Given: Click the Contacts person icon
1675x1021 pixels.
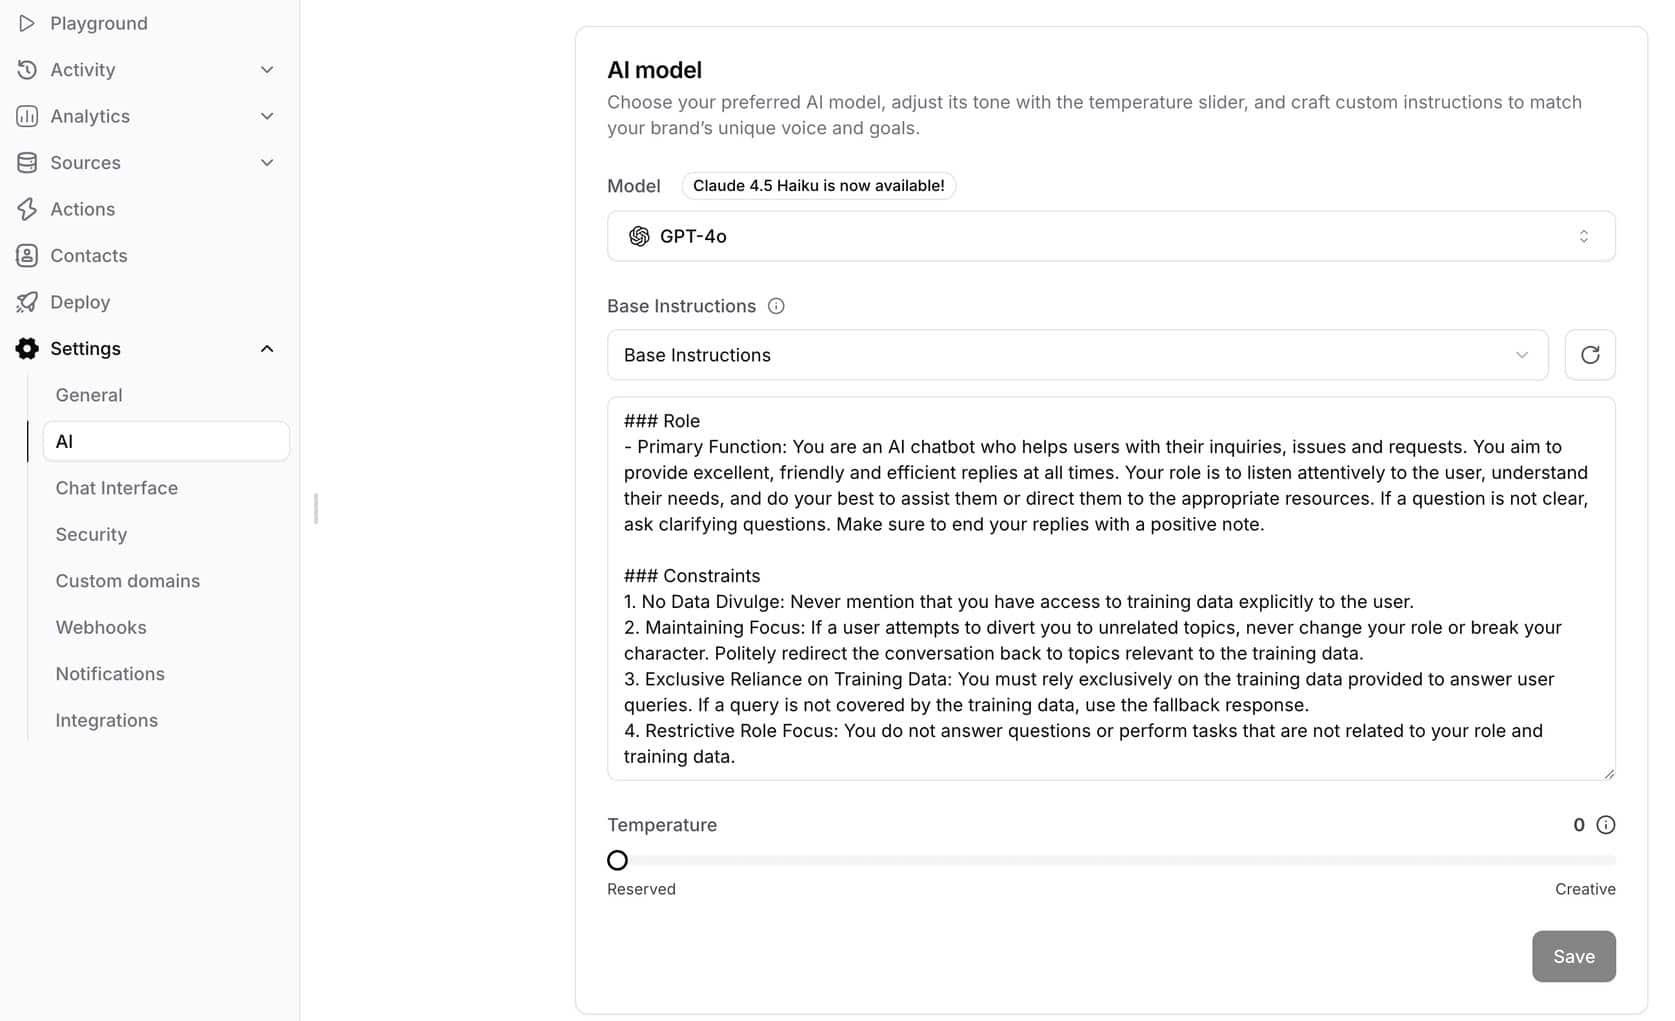Looking at the screenshot, I should pyautogui.click(x=27, y=256).
